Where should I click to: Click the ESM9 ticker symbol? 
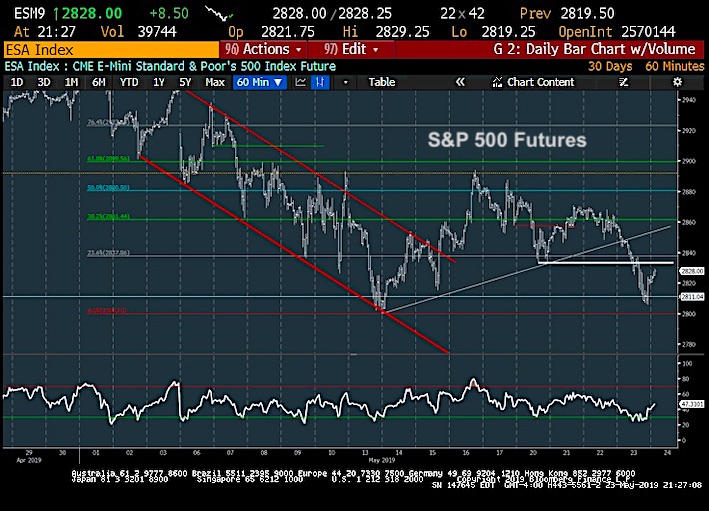click(x=29, y=14)
